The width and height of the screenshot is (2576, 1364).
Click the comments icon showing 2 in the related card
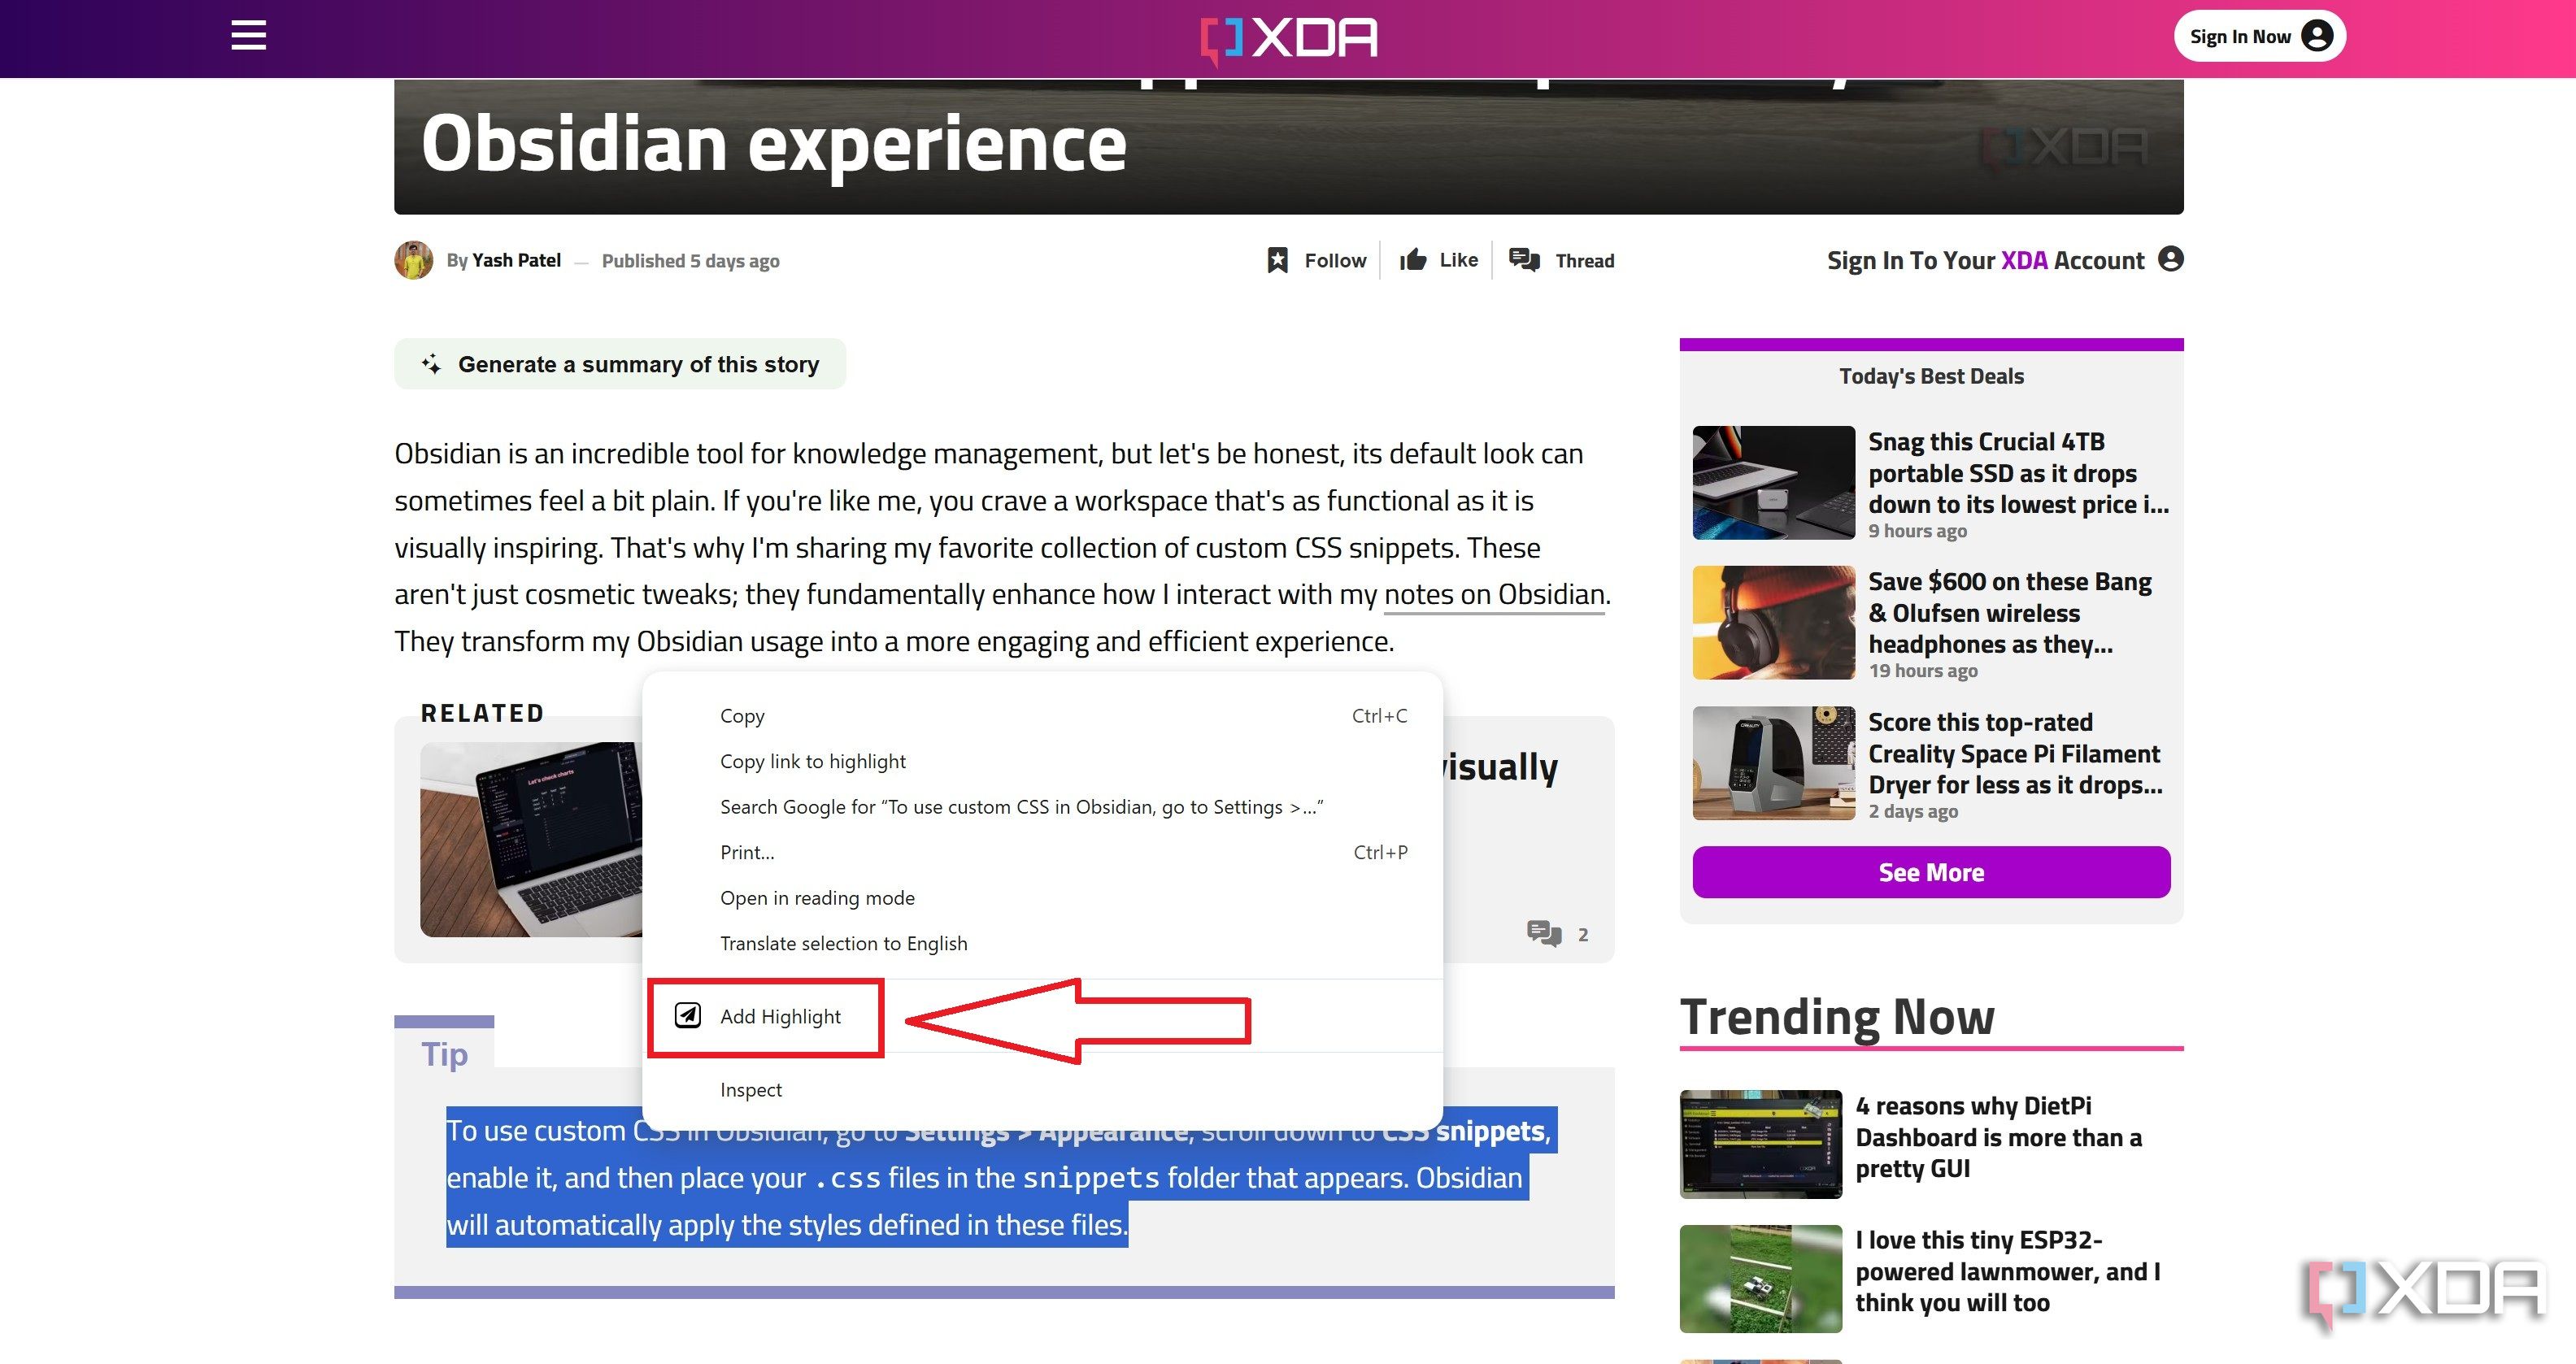[x=1544, y=933]
